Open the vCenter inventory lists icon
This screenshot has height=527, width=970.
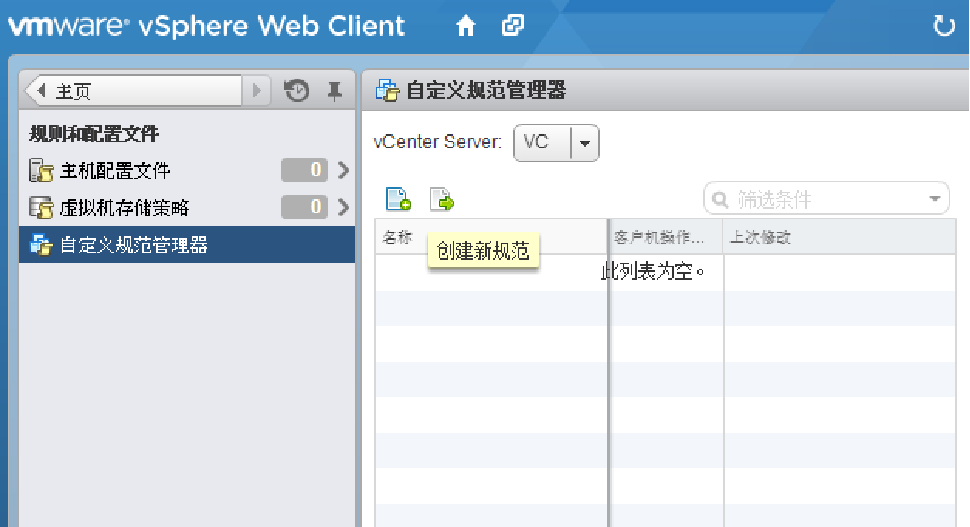(513, 25)
